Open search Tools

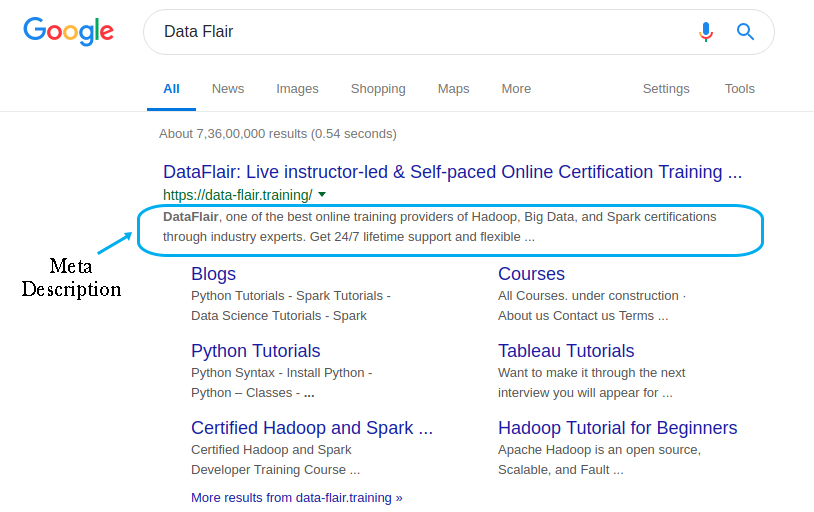coord(740,89)
